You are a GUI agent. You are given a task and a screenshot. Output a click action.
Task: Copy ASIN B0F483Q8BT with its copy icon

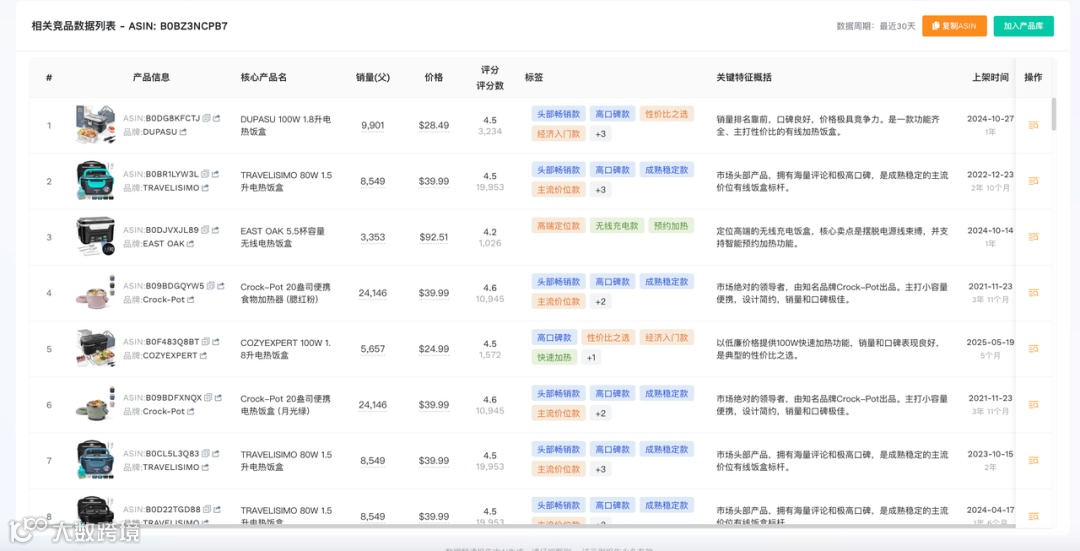206,342
